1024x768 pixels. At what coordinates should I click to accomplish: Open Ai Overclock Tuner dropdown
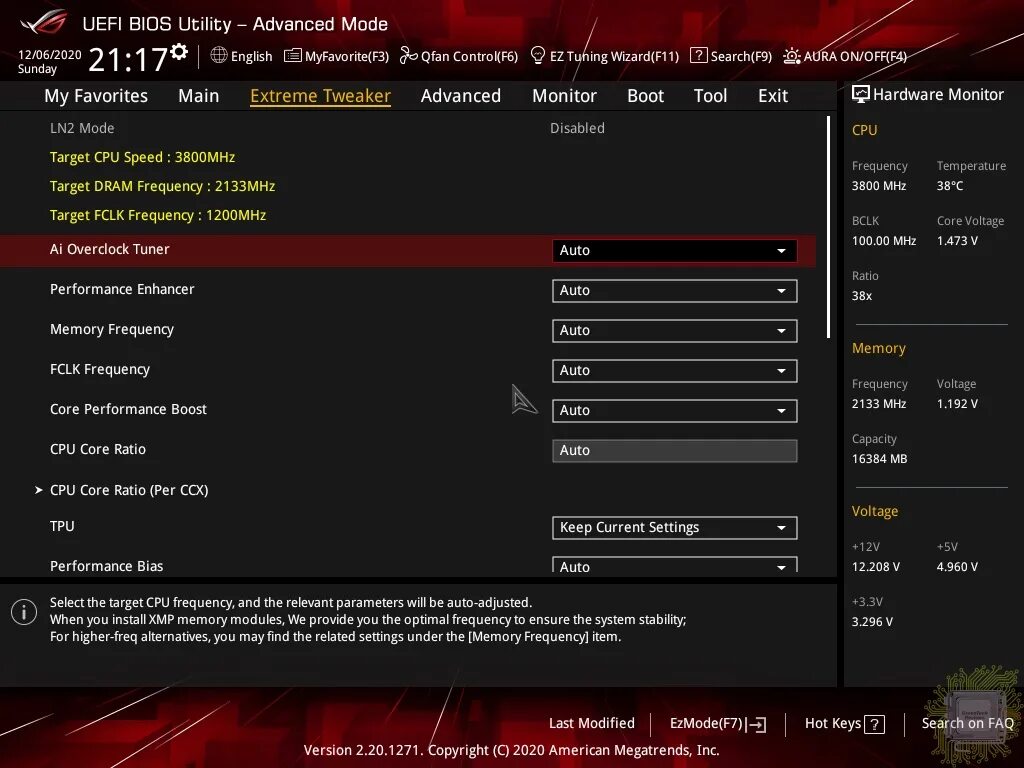[675, 251]
